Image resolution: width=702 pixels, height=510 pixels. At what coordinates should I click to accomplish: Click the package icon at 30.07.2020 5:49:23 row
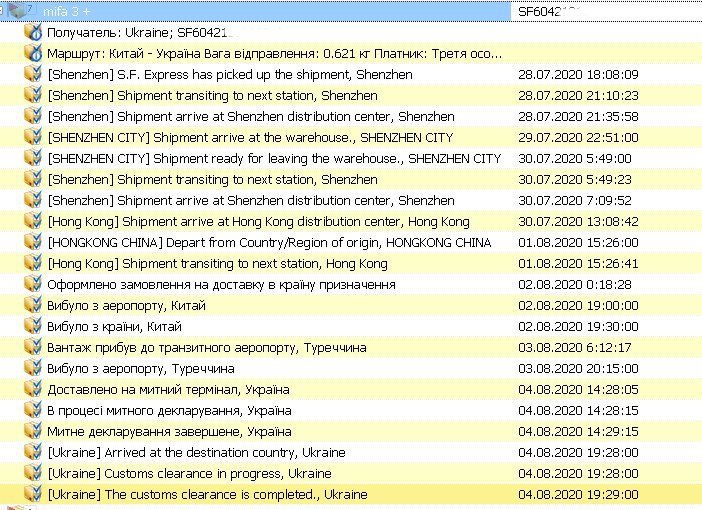33,179
